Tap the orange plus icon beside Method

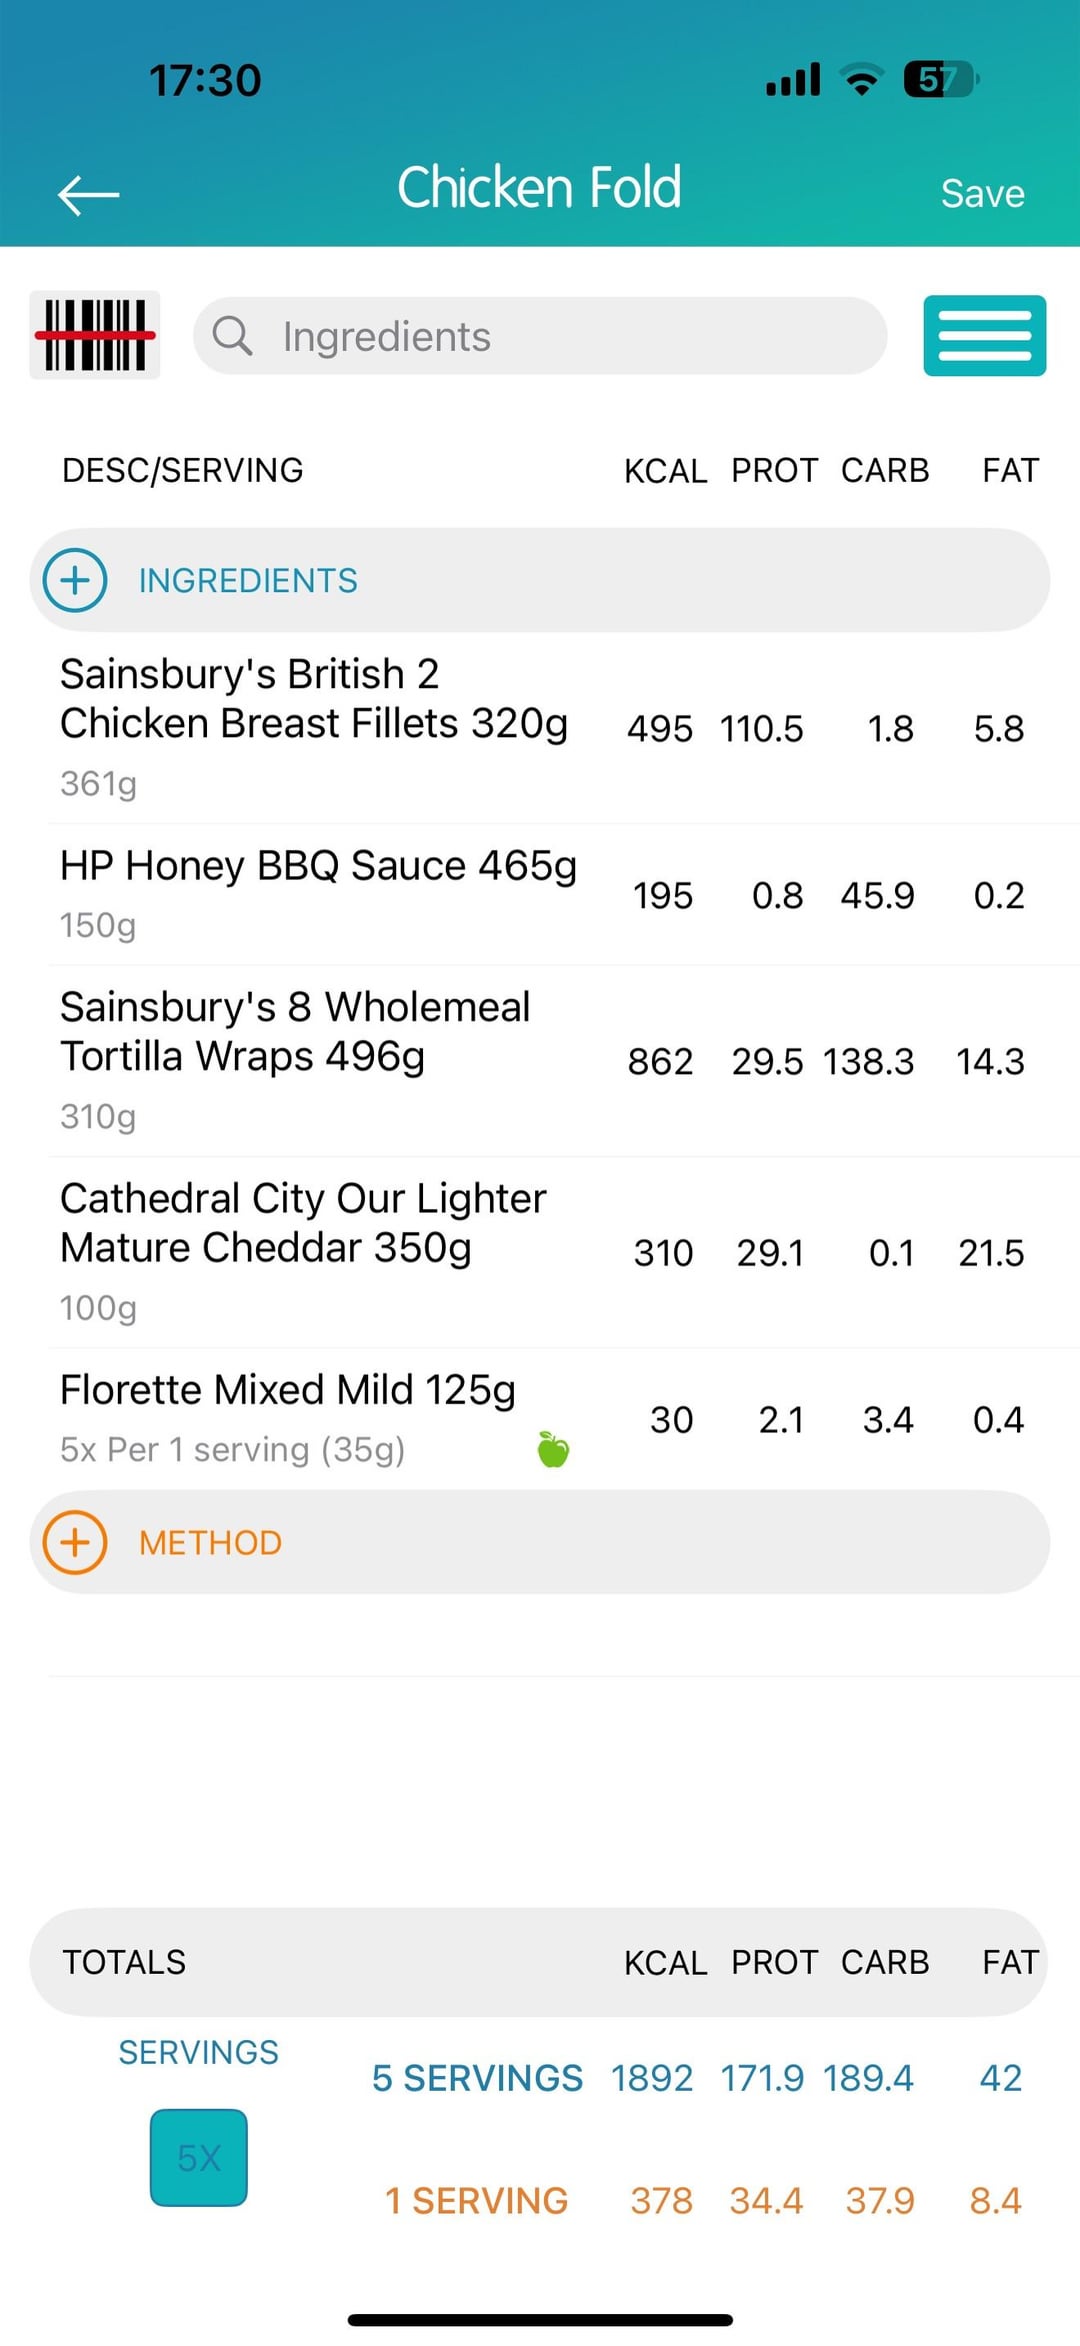(x=75, y=1542)
